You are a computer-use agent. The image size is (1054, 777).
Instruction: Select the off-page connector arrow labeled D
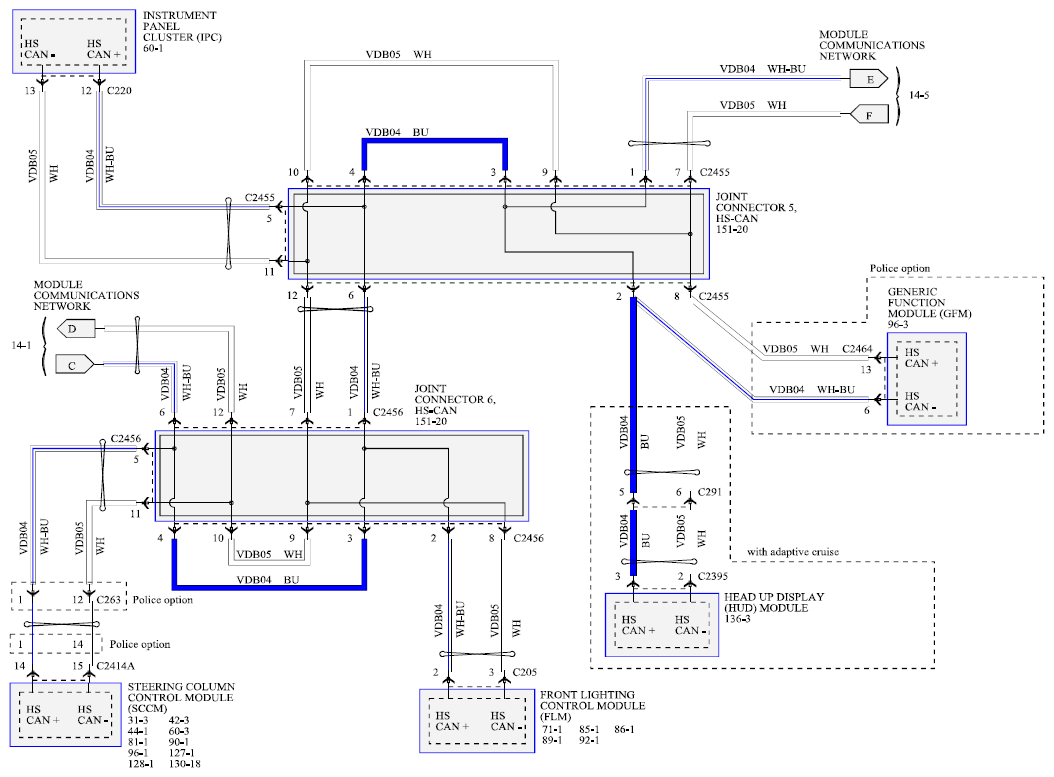coord(77,327)
